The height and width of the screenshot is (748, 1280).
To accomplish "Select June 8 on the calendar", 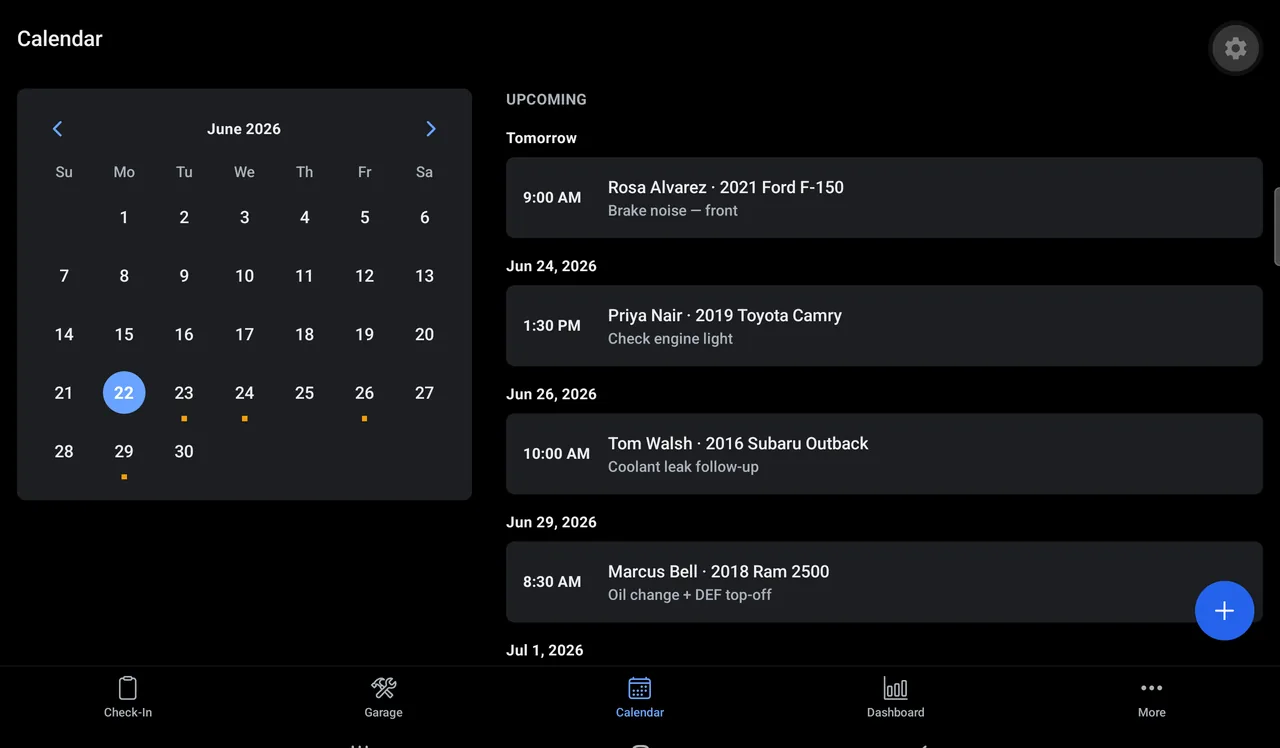I will [124, 276].
